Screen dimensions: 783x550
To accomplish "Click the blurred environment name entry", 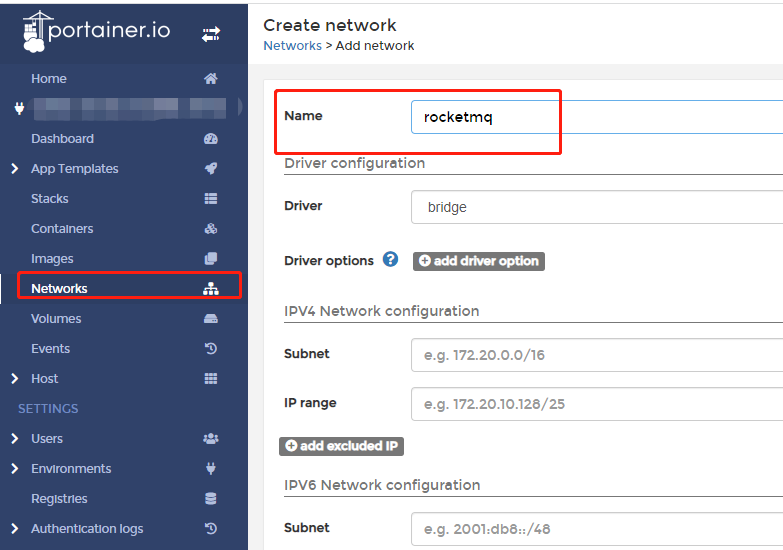I will [131, 108].
